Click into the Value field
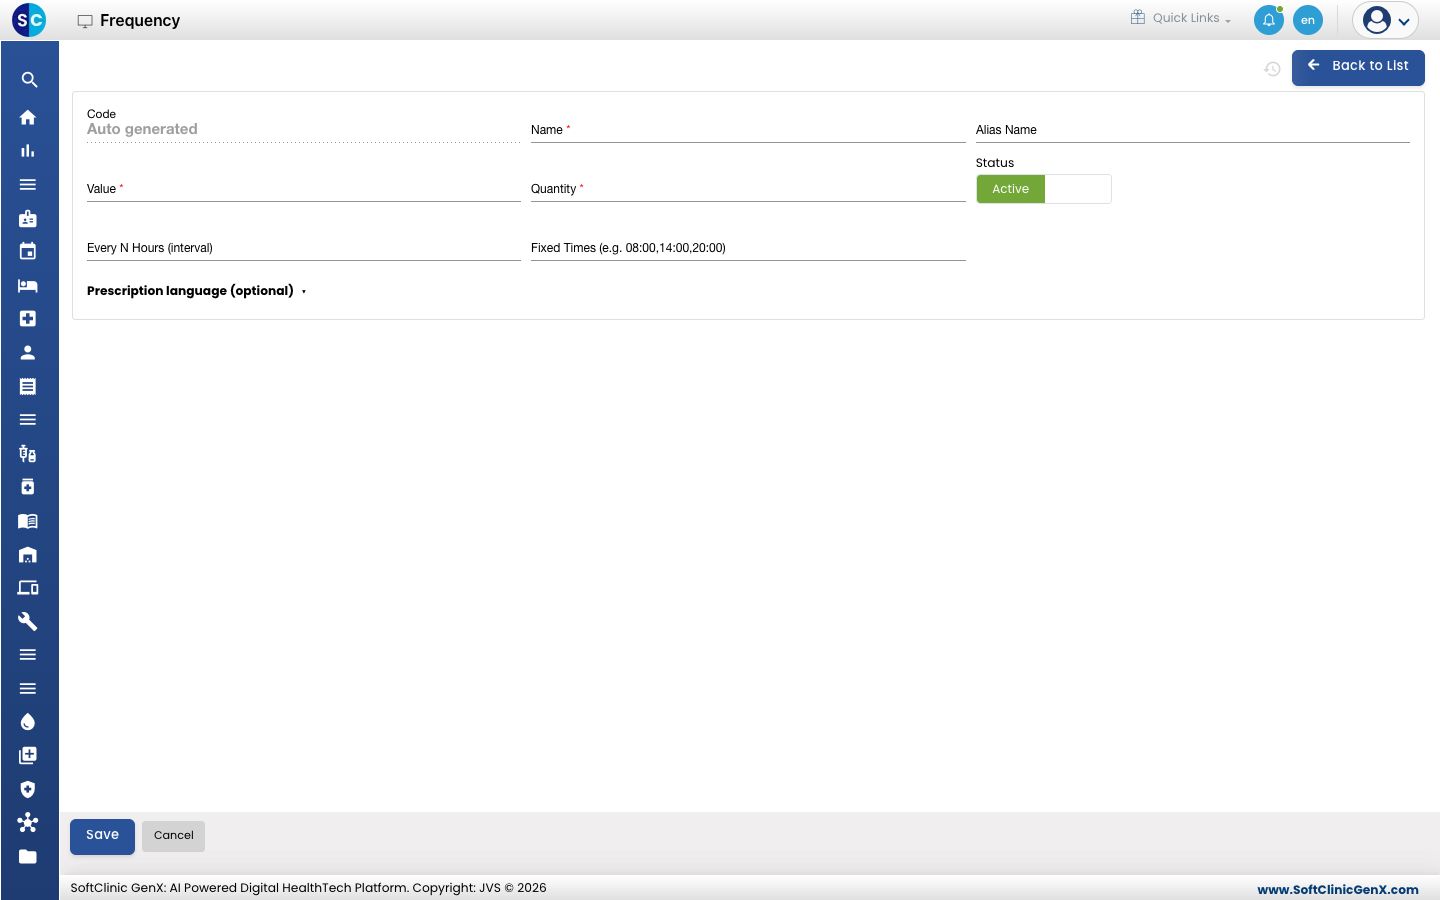This screenshot has height=900, width=1440. tap(304, 189)
